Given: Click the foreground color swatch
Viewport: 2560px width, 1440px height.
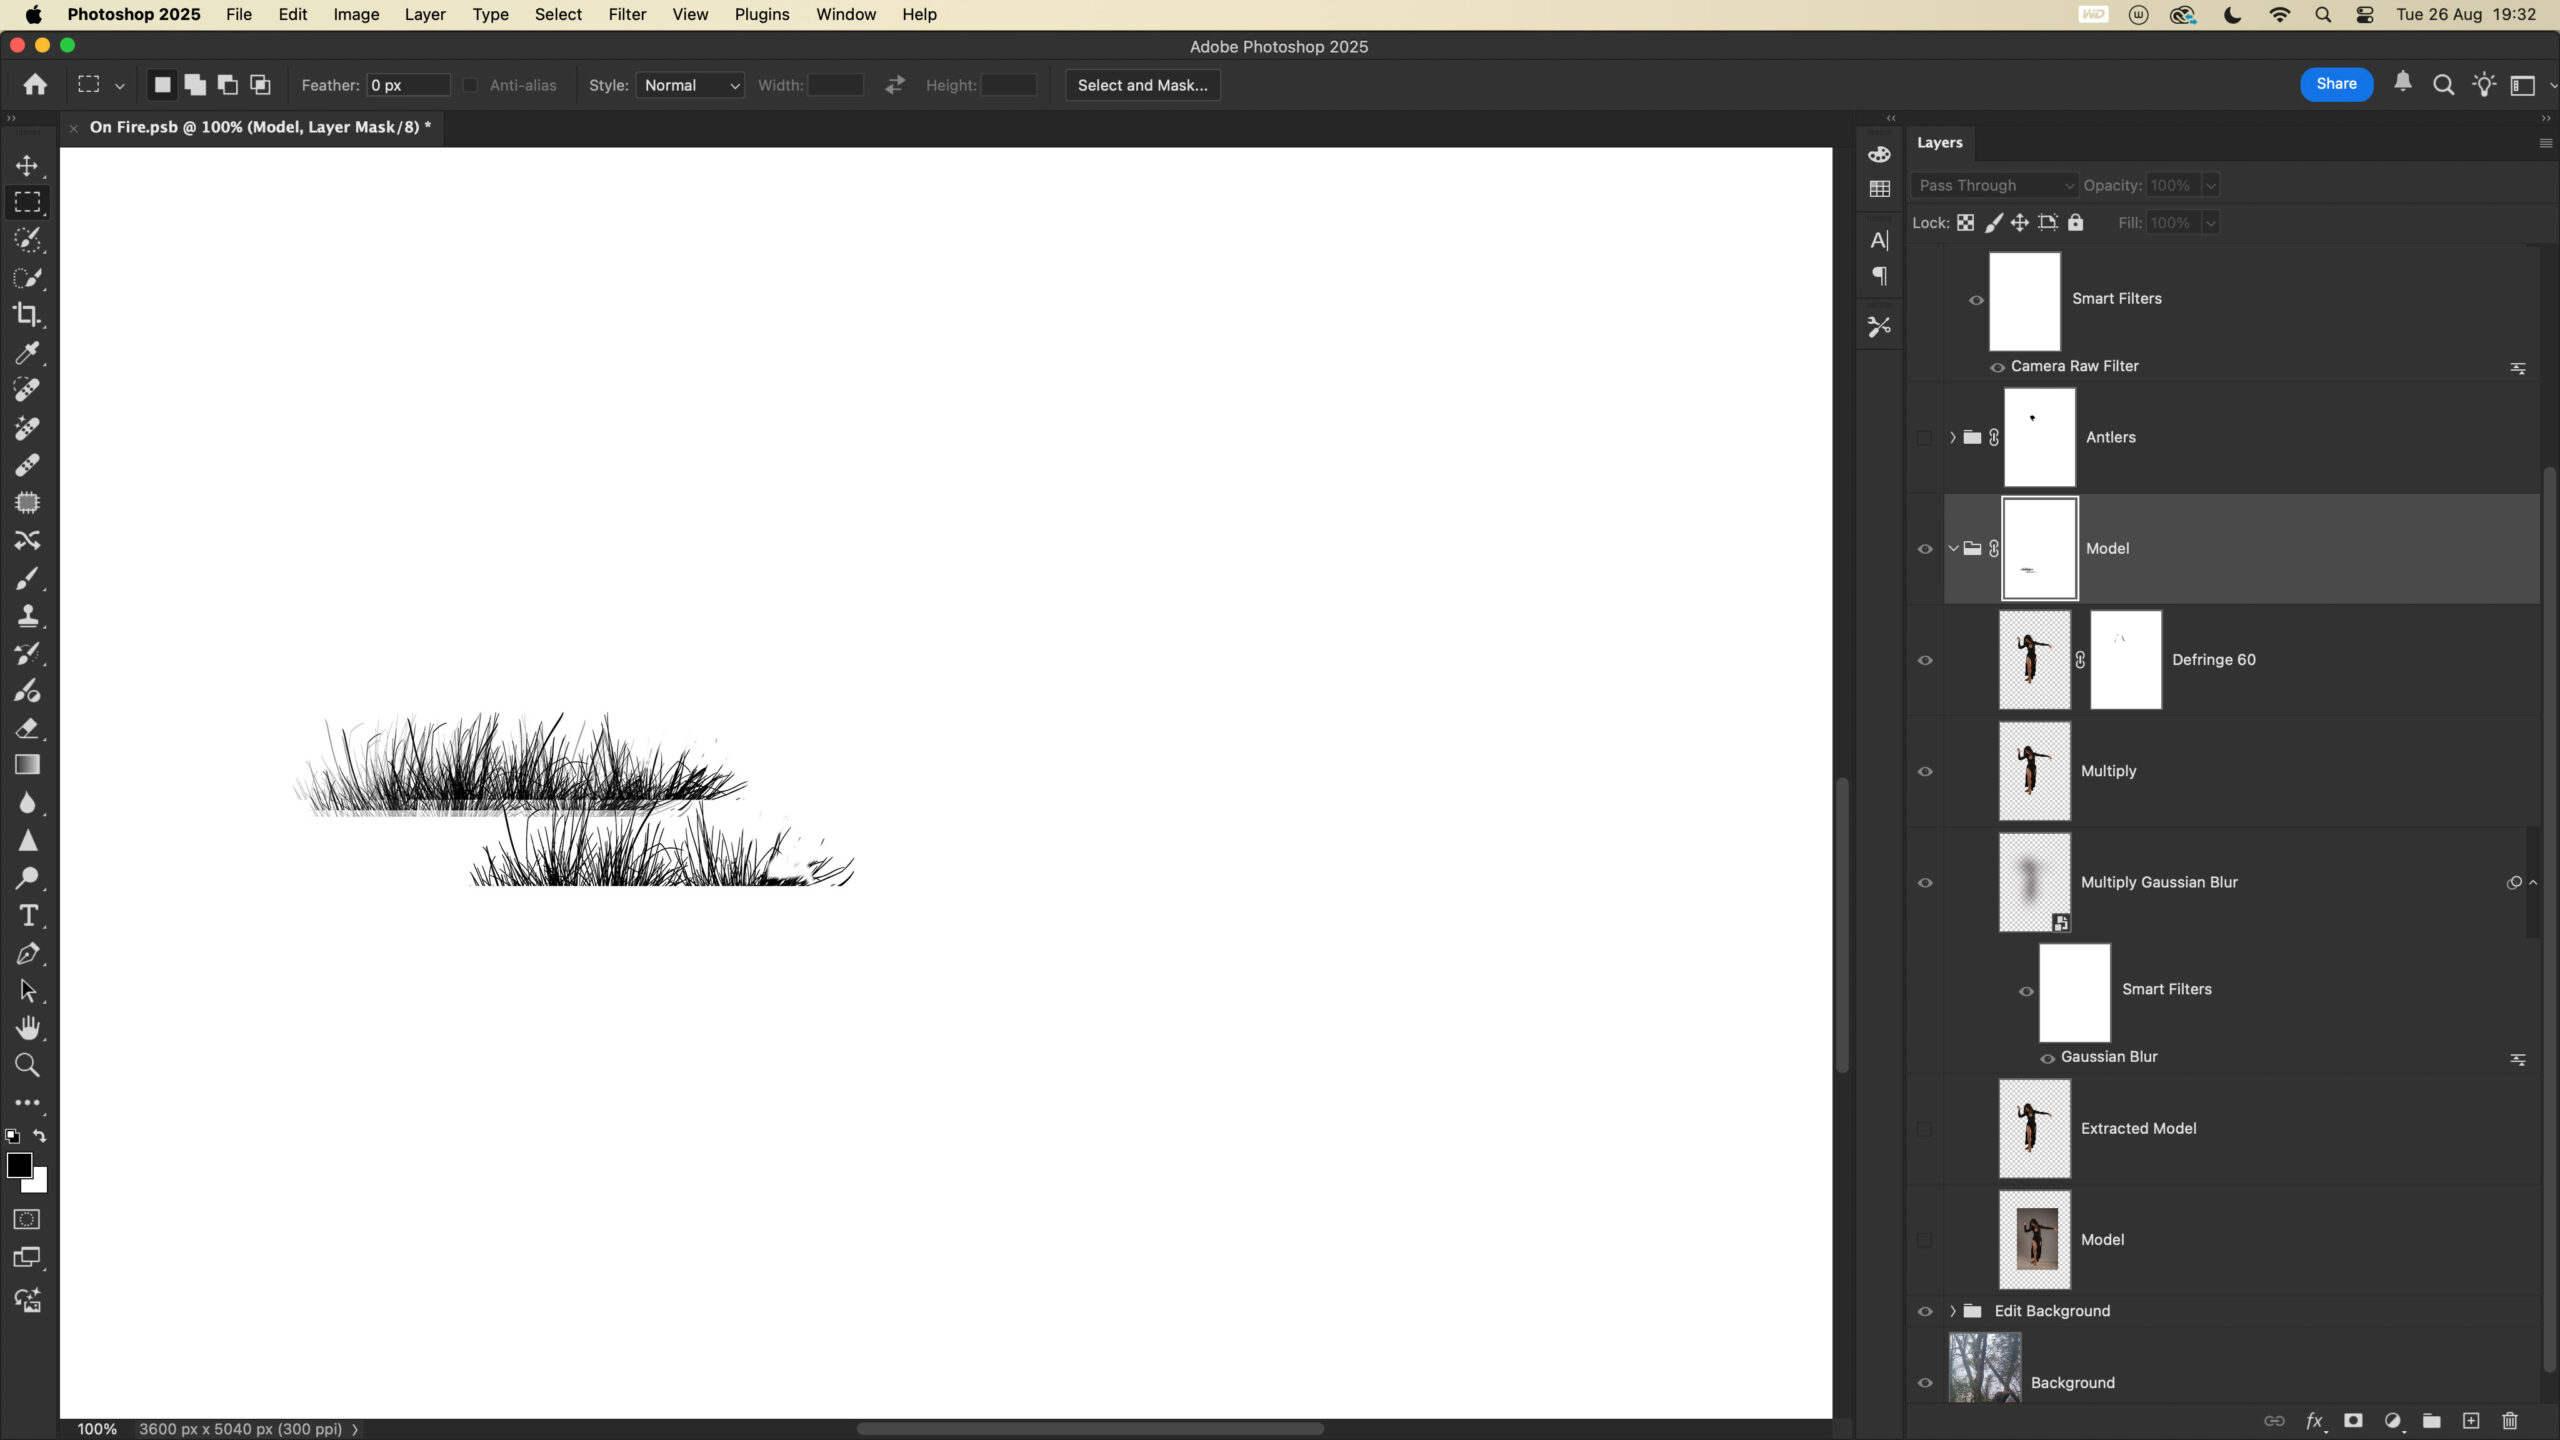Looking at the screenshot, I should tap(18, 1165).
